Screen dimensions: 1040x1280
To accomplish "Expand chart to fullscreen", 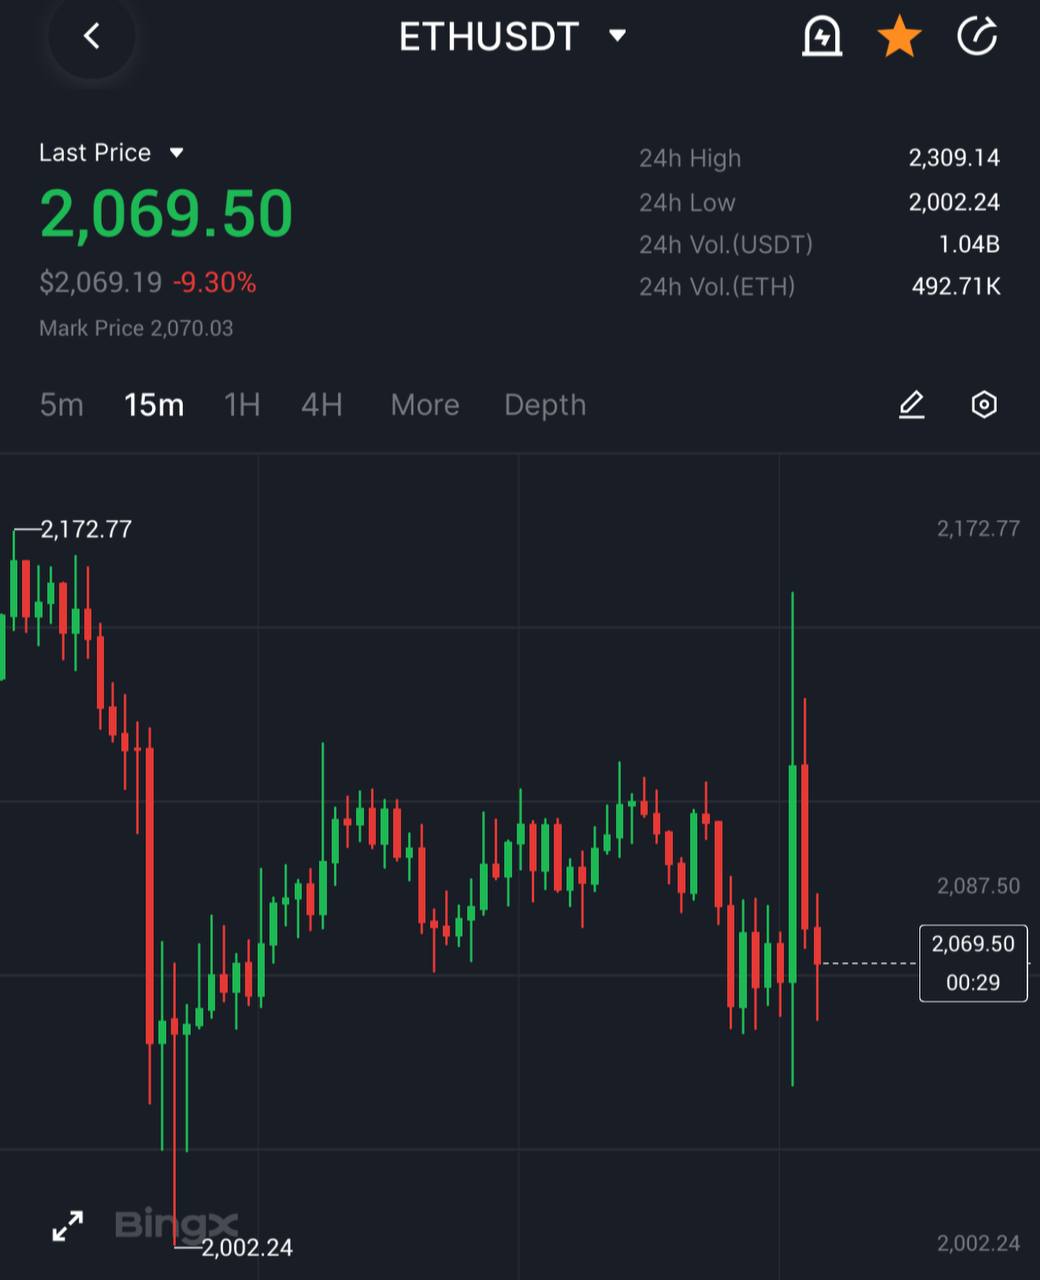I will [x=68, y=1225].
